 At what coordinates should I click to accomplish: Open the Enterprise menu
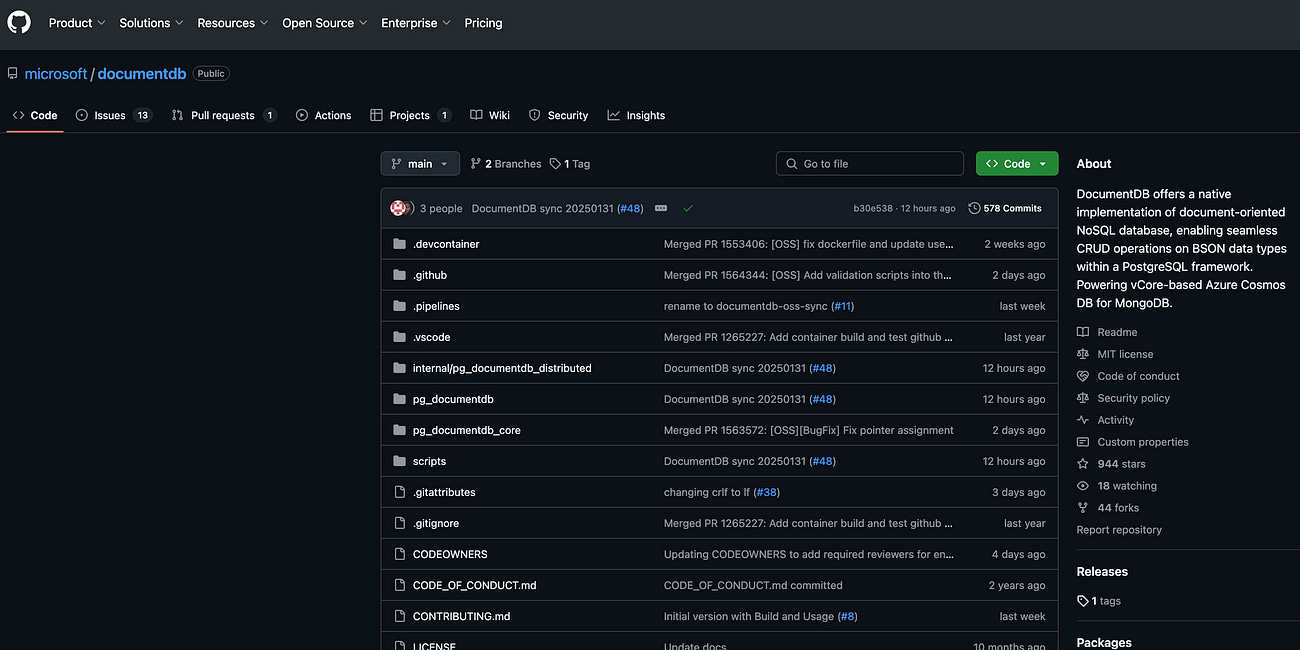[x=416, y=23]
